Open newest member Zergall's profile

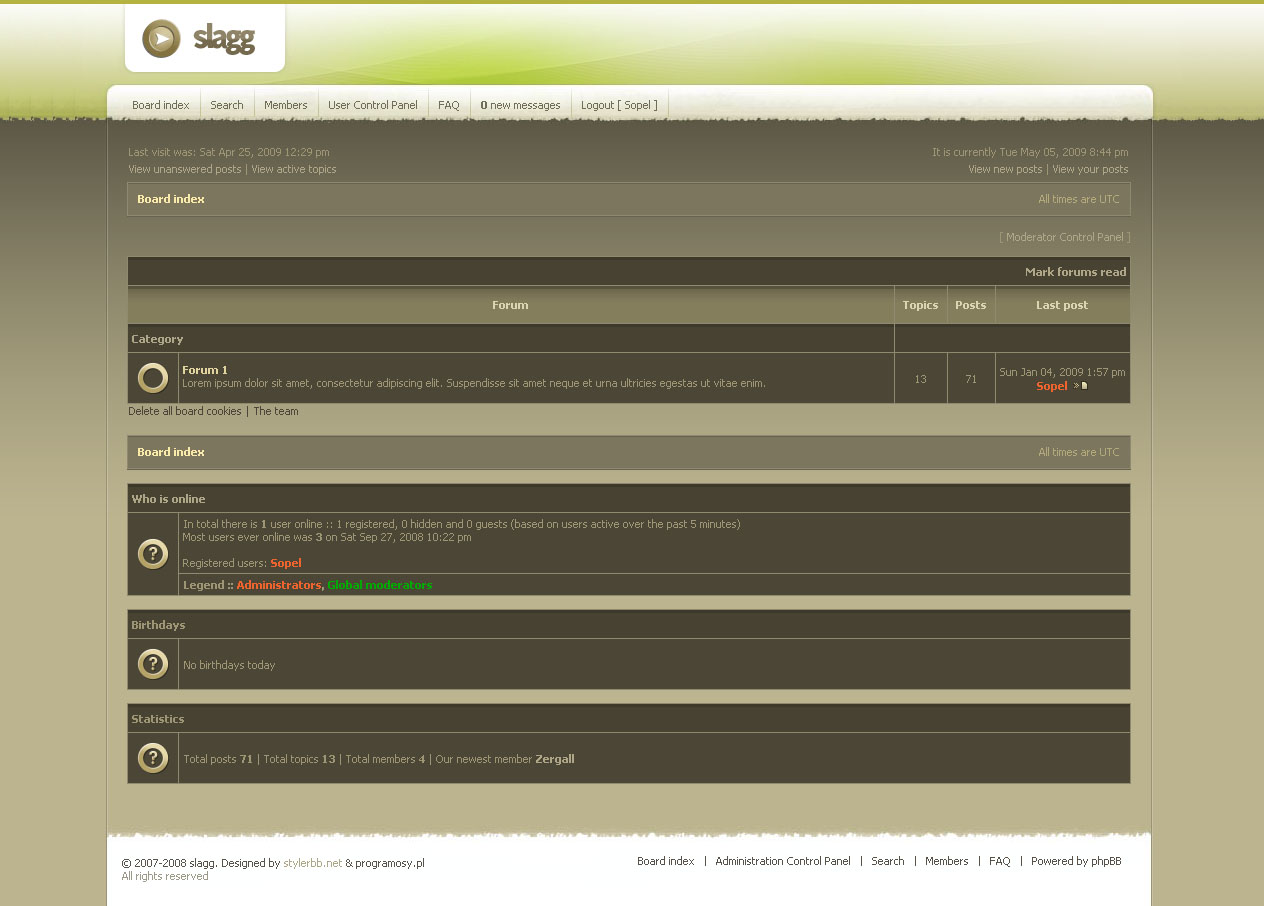pos(555,759)
